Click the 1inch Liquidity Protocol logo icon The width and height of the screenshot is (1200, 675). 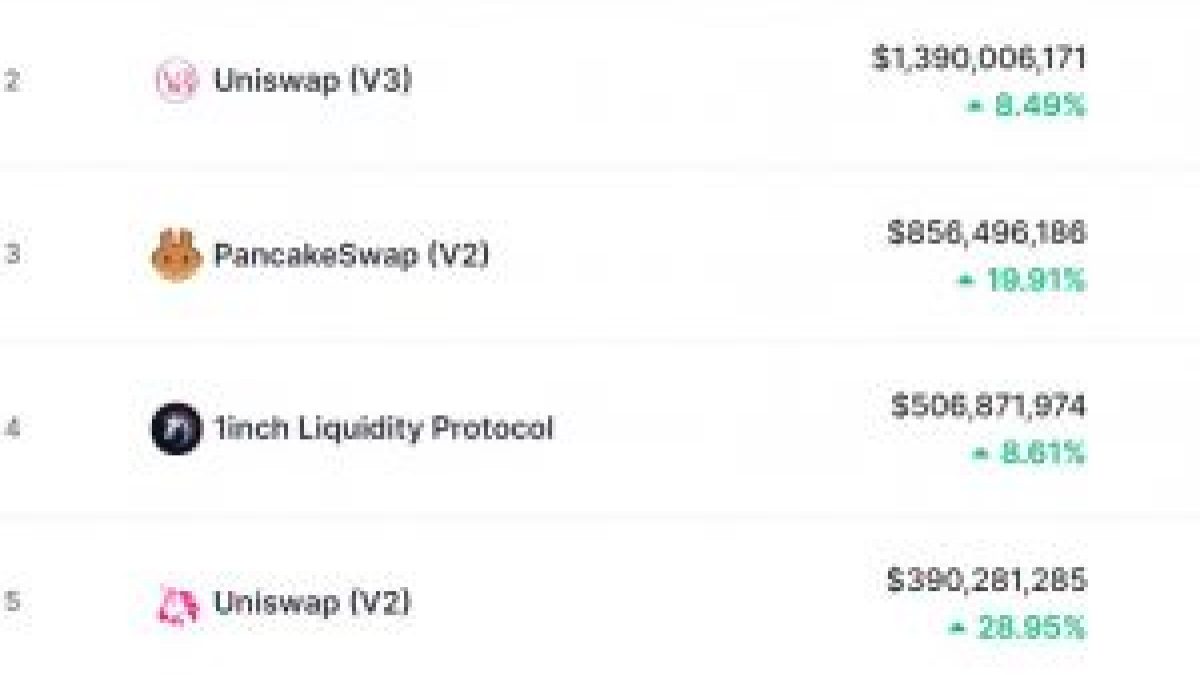[176, 430]
